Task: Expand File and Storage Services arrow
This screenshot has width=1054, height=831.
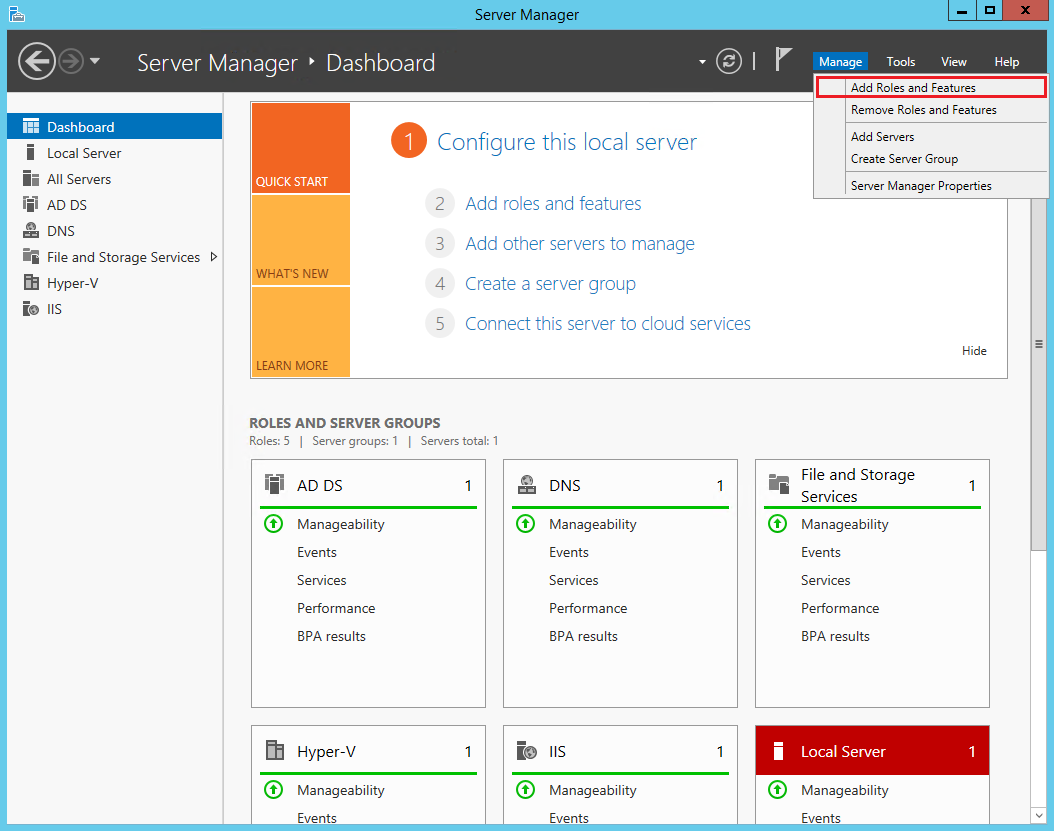Action: coord(214,257)
